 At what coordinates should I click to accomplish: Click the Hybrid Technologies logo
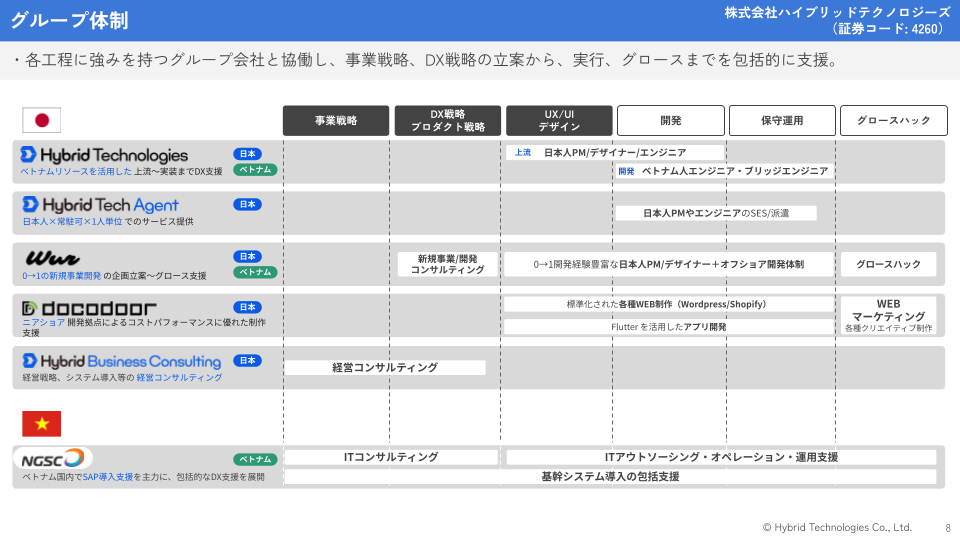click(104, 154)
